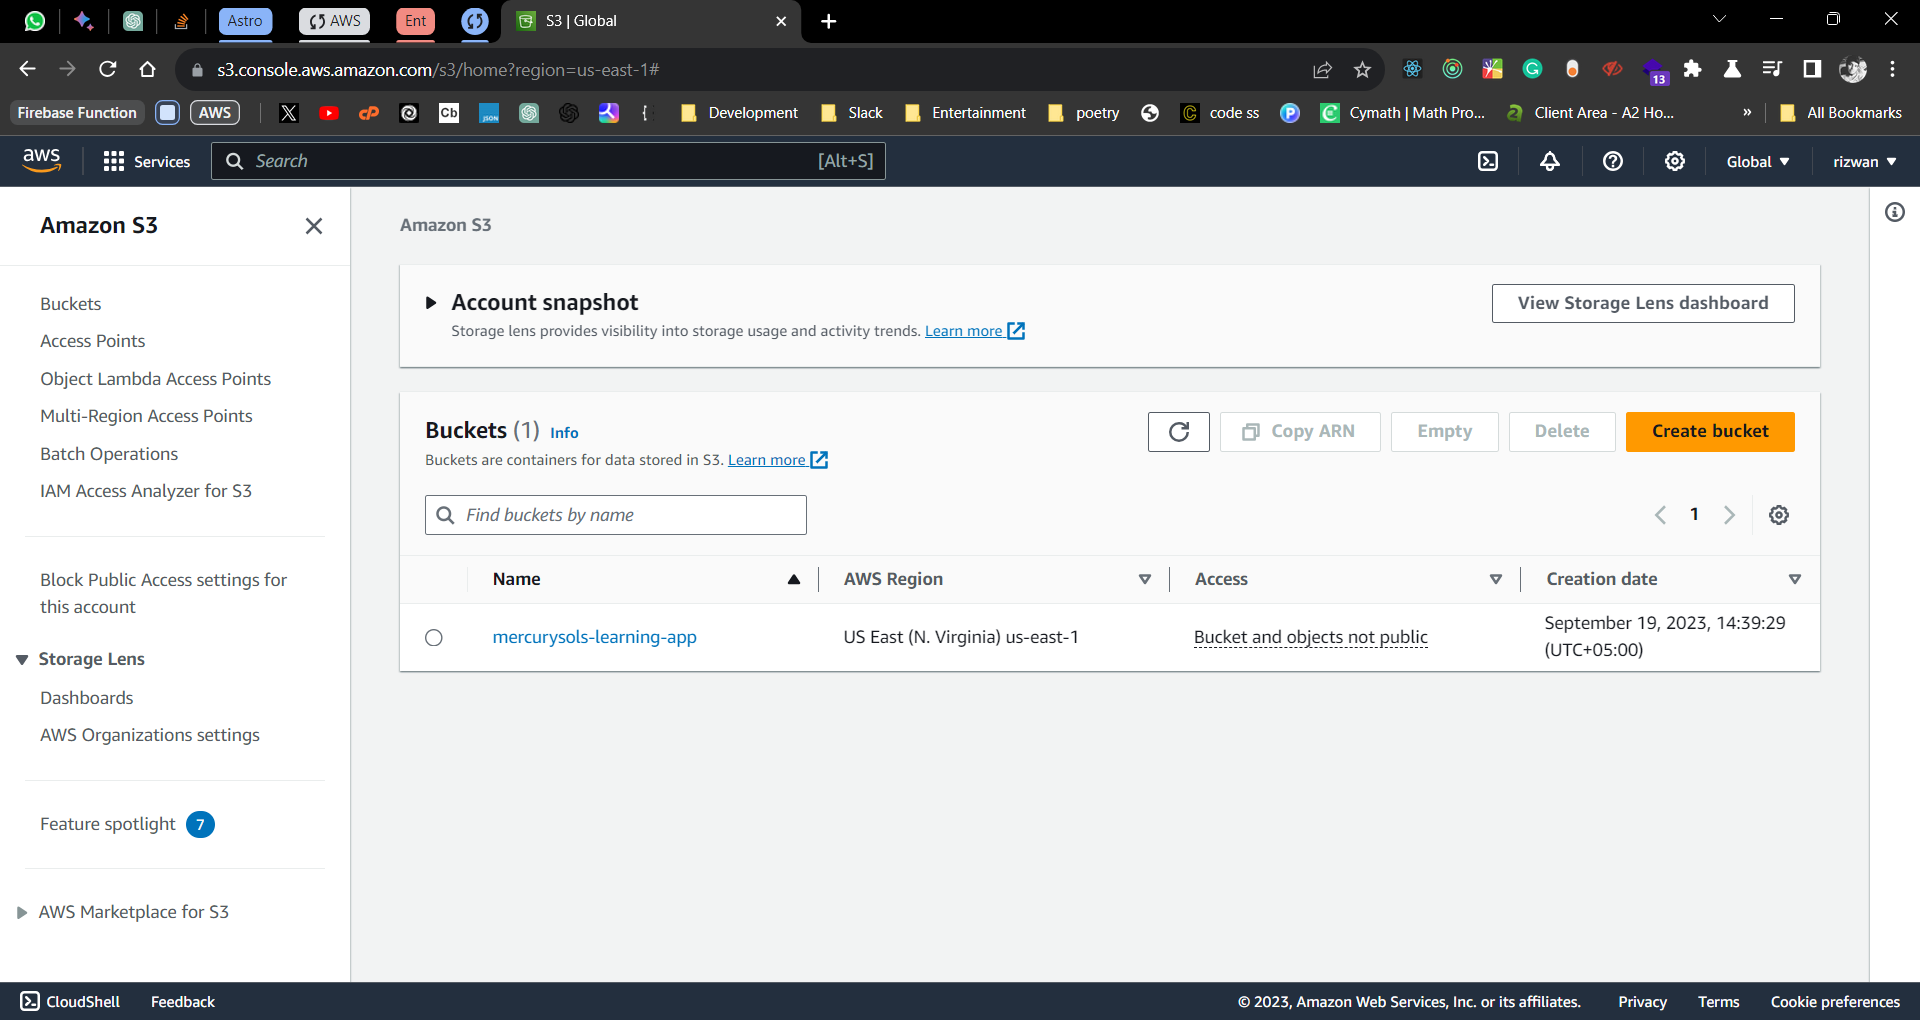Open CloudShell in the footer
Screen dimensions: 1920x1020
[70, 1001]
